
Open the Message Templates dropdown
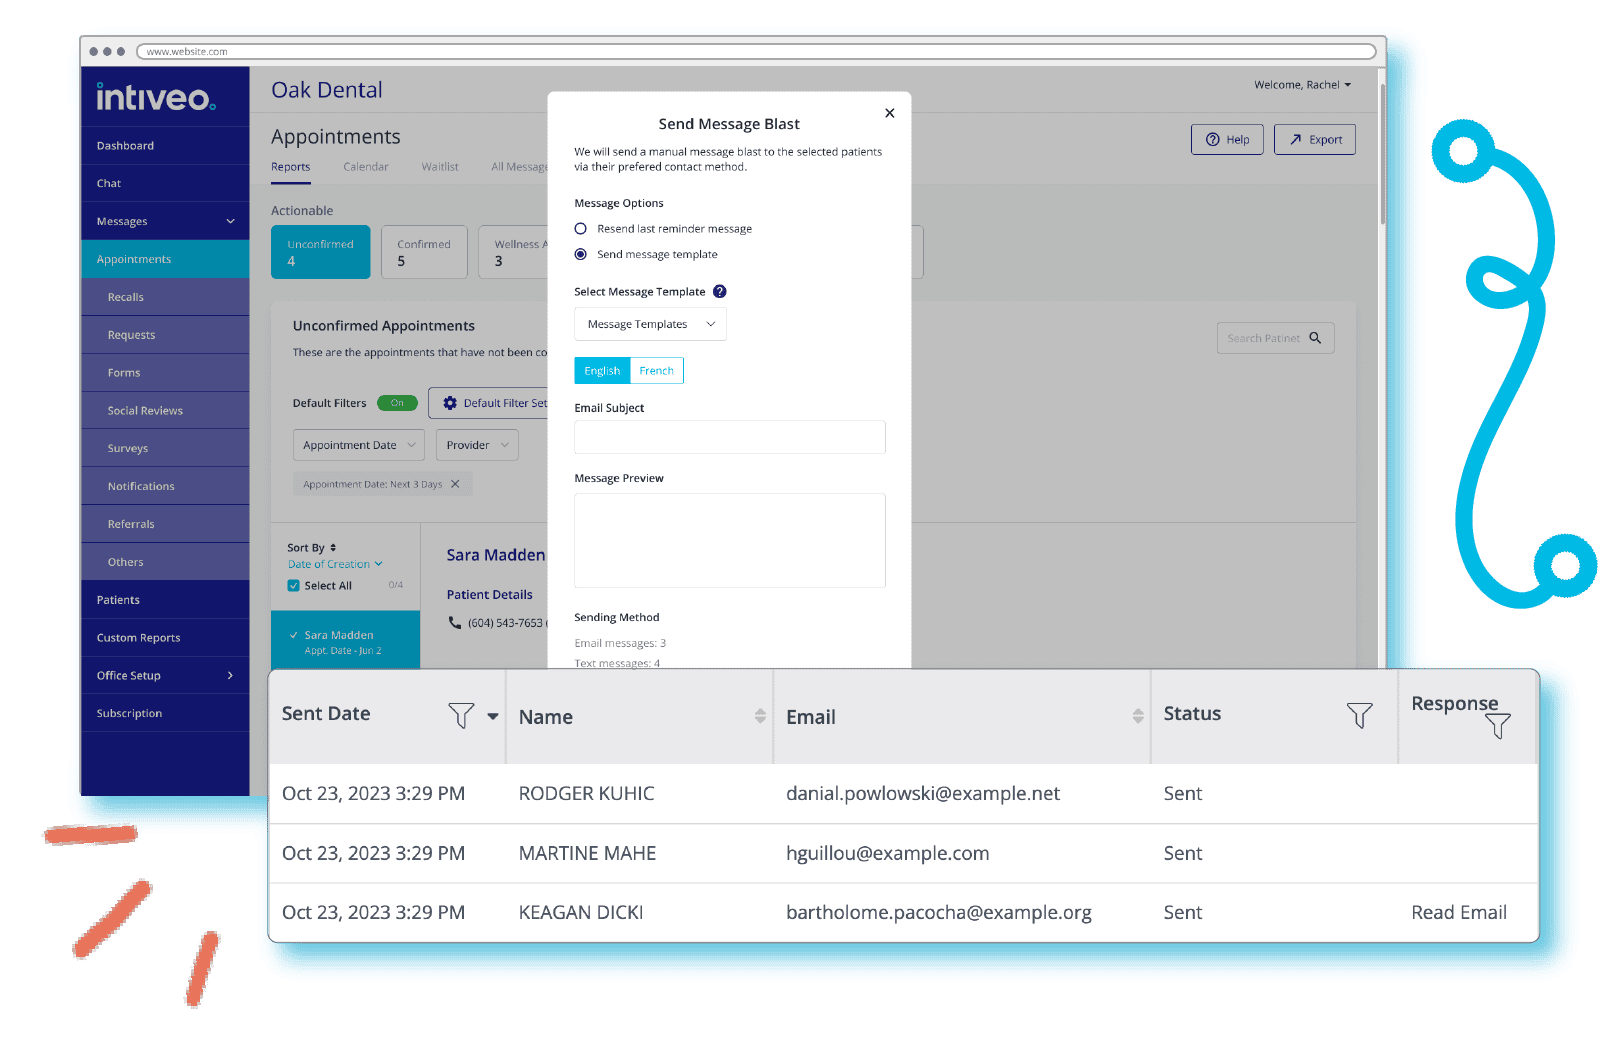(650, 324)
